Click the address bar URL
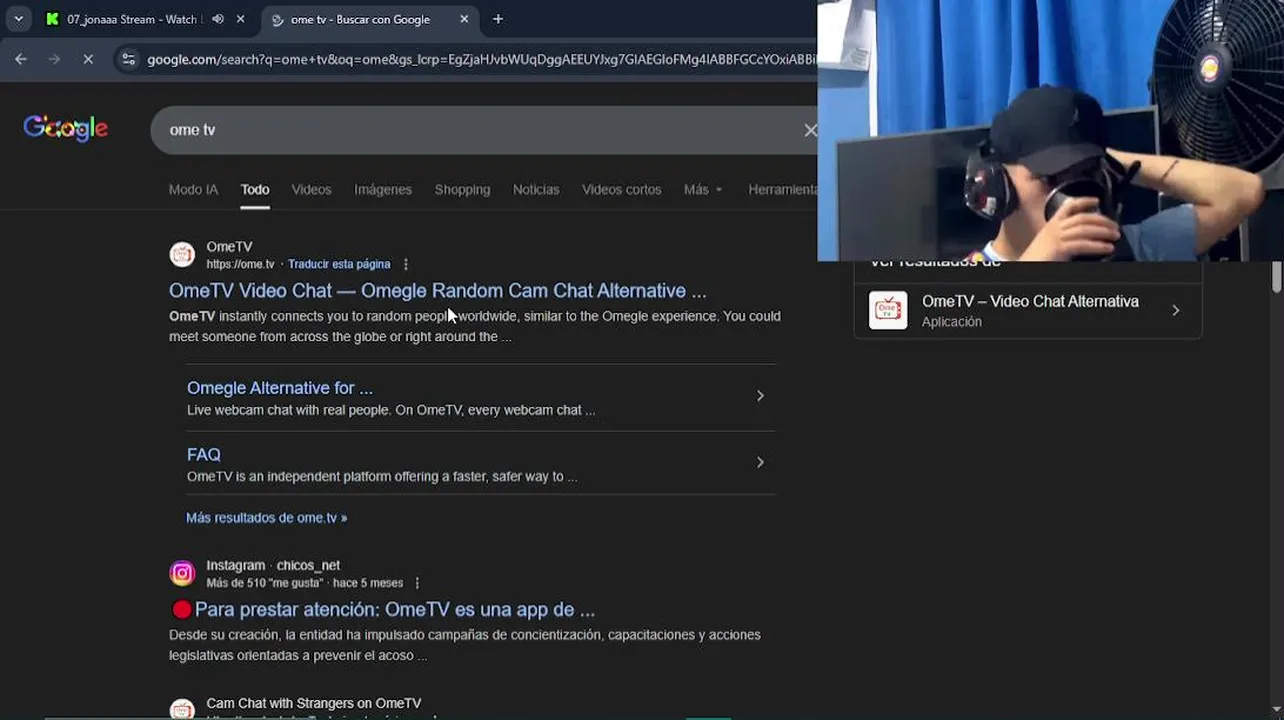 click(480, 60)
